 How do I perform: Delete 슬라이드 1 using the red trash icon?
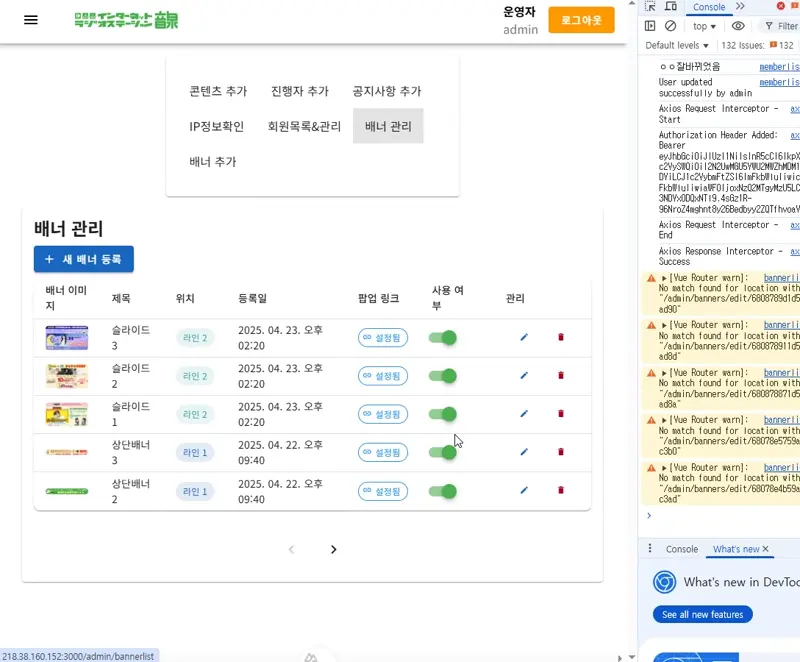(x=561, y=413)
